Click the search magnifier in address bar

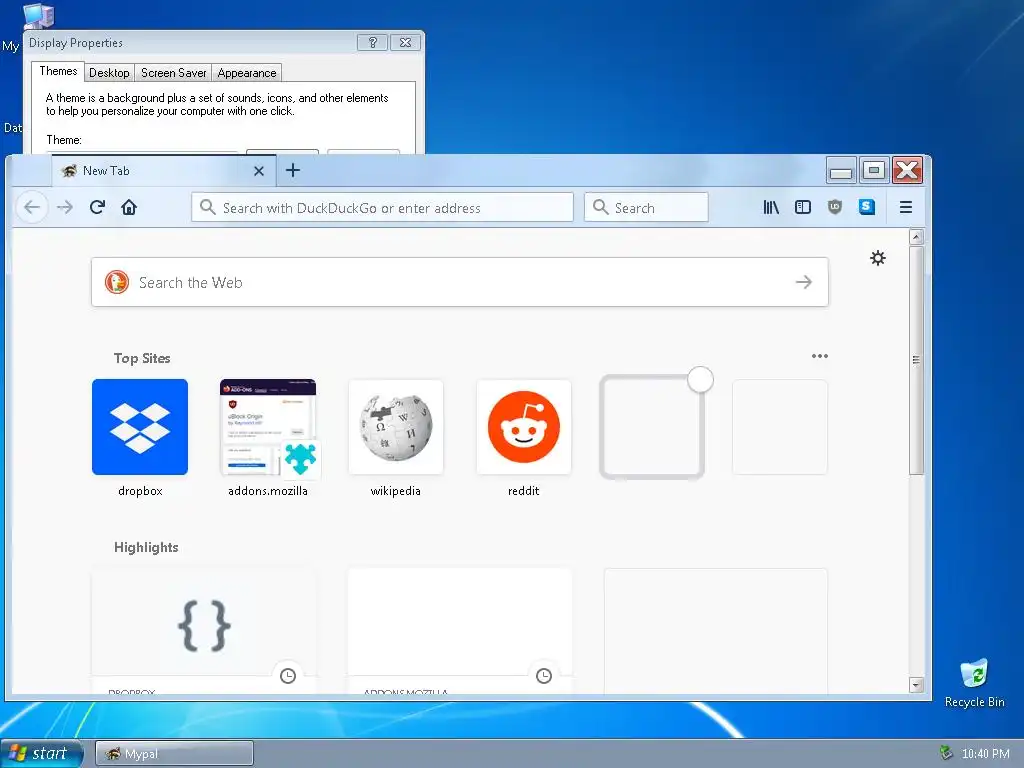coord(208,207)
